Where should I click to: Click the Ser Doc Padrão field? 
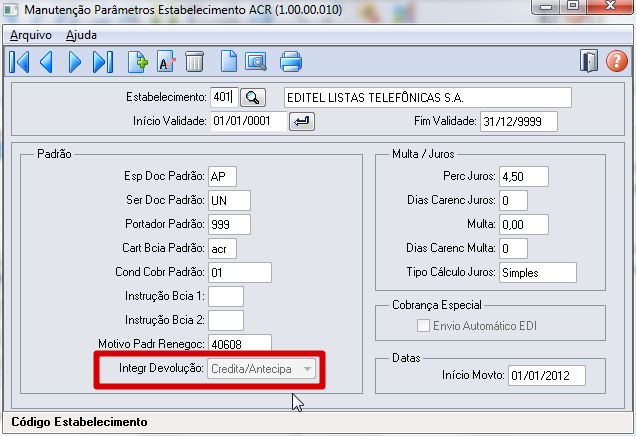pos(229,200)
